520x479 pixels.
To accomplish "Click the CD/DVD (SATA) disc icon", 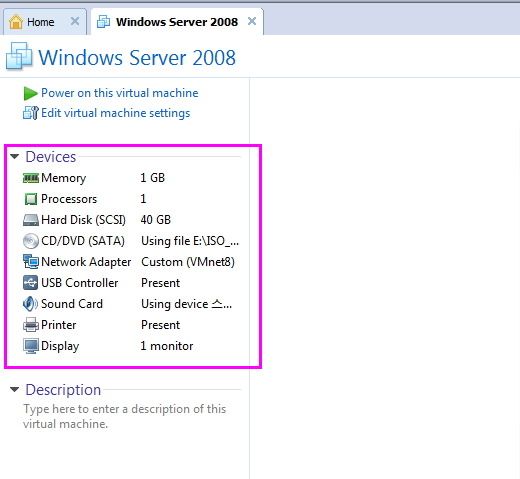I will [x=31, y=241].
